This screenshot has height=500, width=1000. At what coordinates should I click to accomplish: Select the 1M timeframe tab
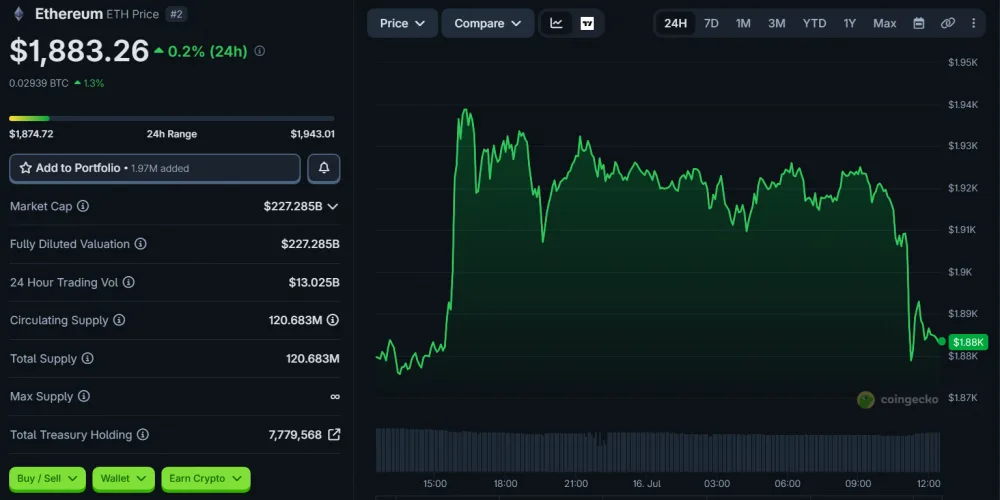coord(743,24)
